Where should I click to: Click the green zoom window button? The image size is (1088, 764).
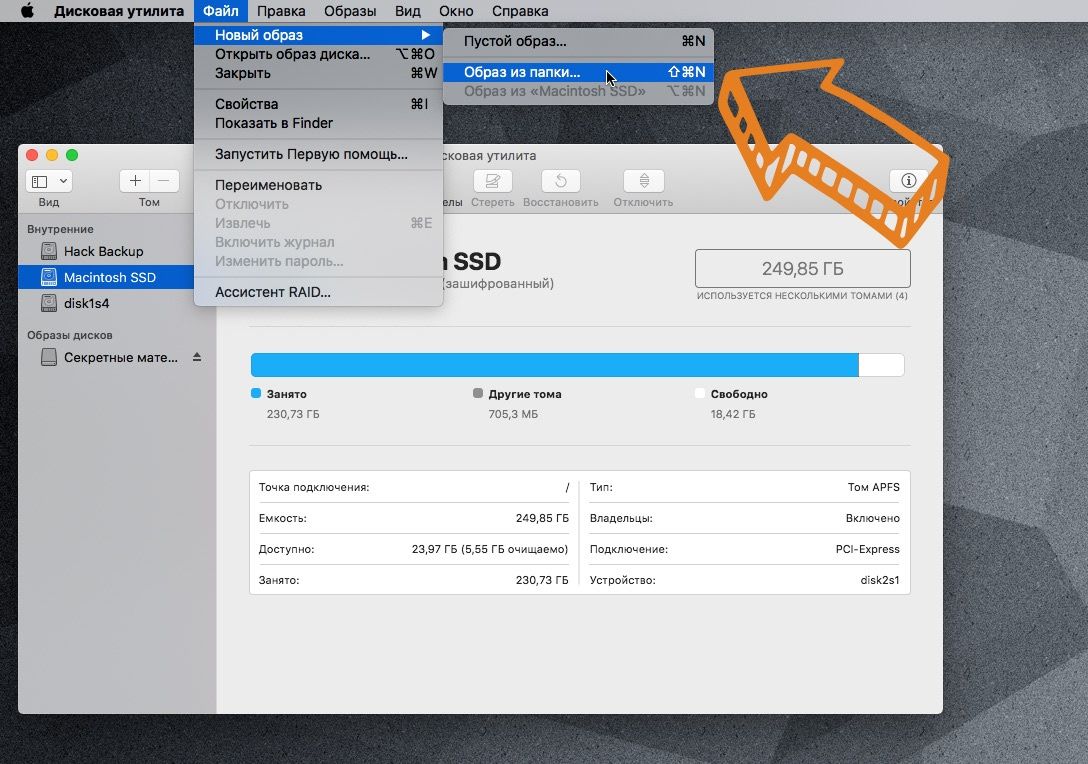point(72,155)
